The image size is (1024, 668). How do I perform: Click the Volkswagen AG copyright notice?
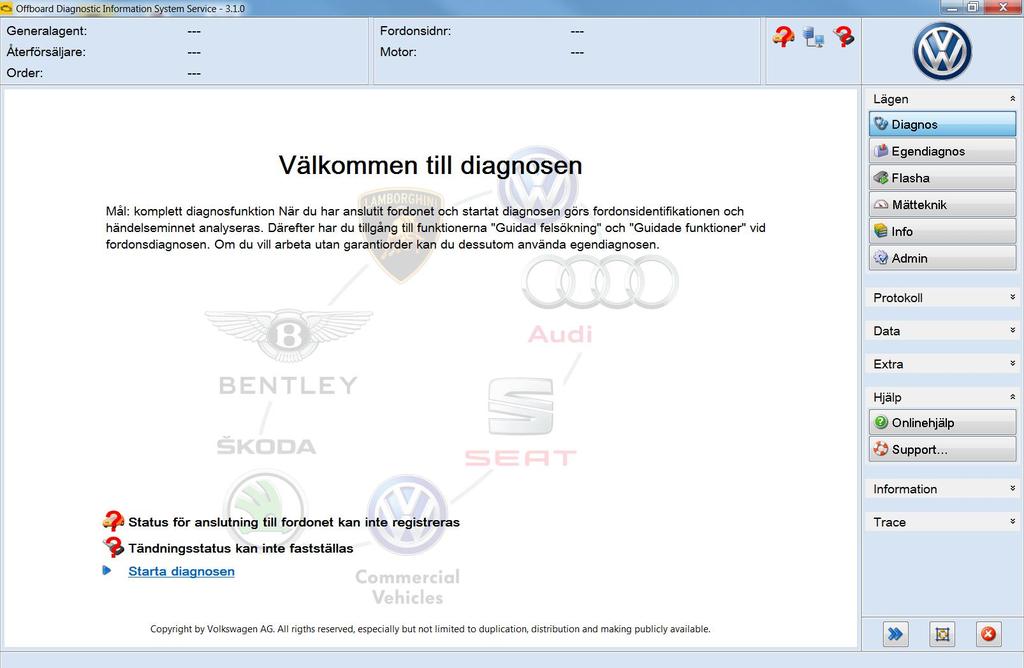click(430, 629)
